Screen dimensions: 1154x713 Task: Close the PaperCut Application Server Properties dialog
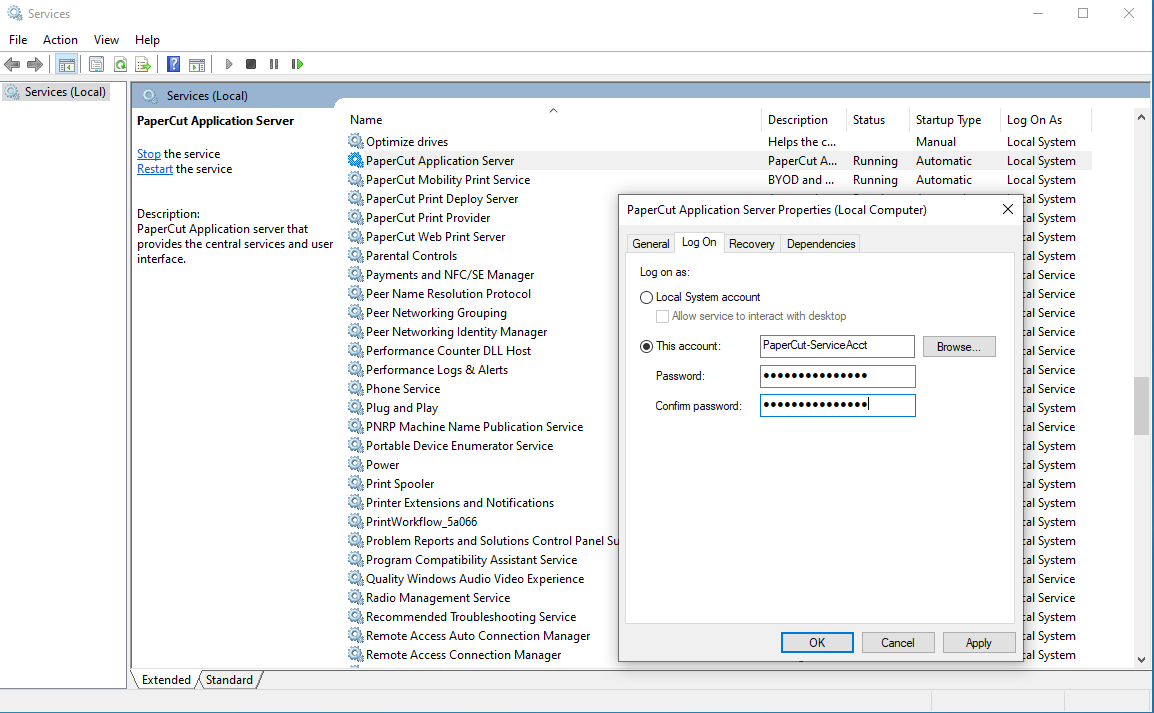click(x=1008, y=210)
